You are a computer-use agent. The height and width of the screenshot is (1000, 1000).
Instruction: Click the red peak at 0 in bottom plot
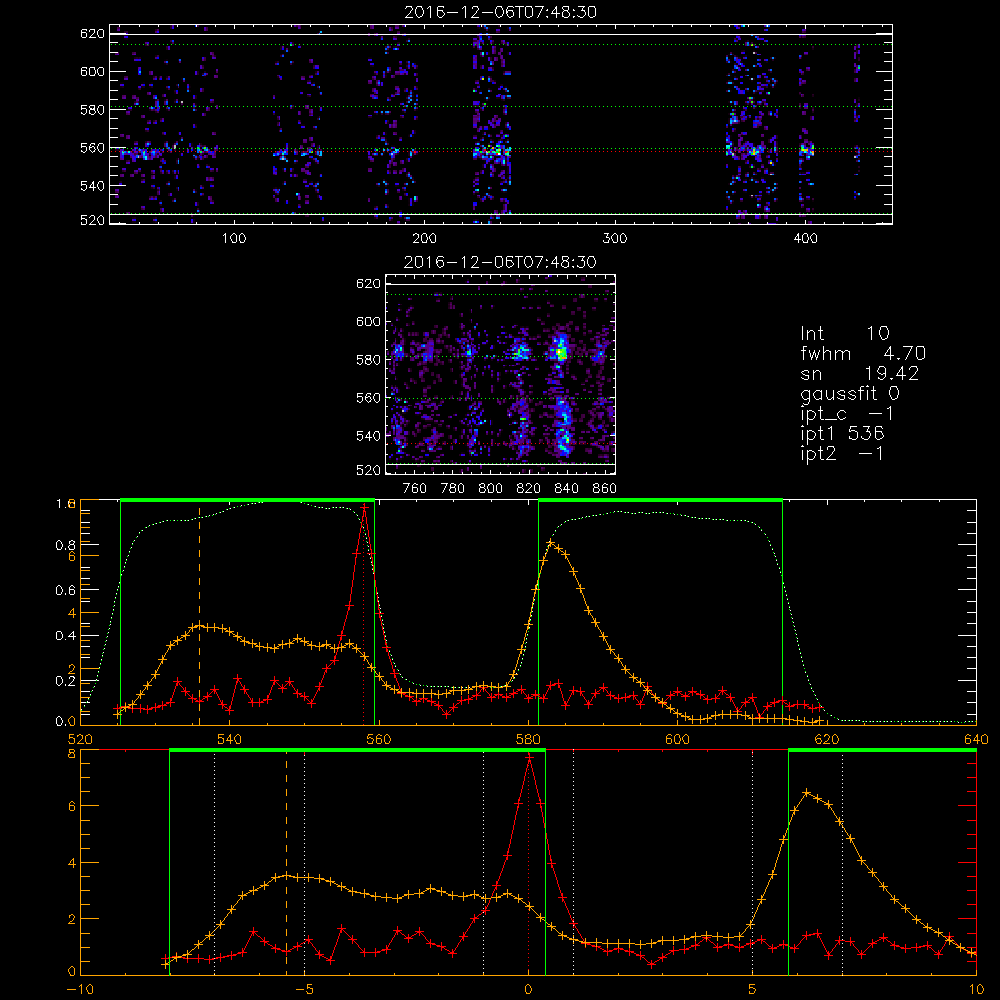tap(529, 757)
